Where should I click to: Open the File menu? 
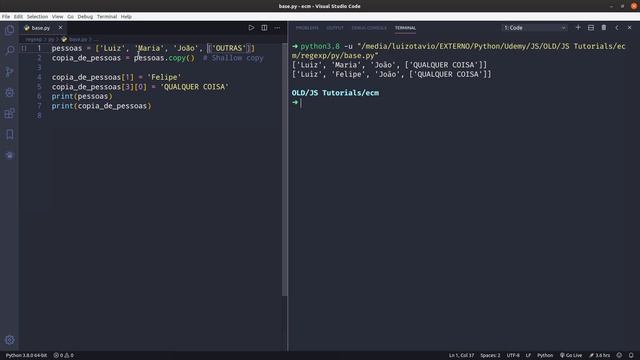pos(6,17)
